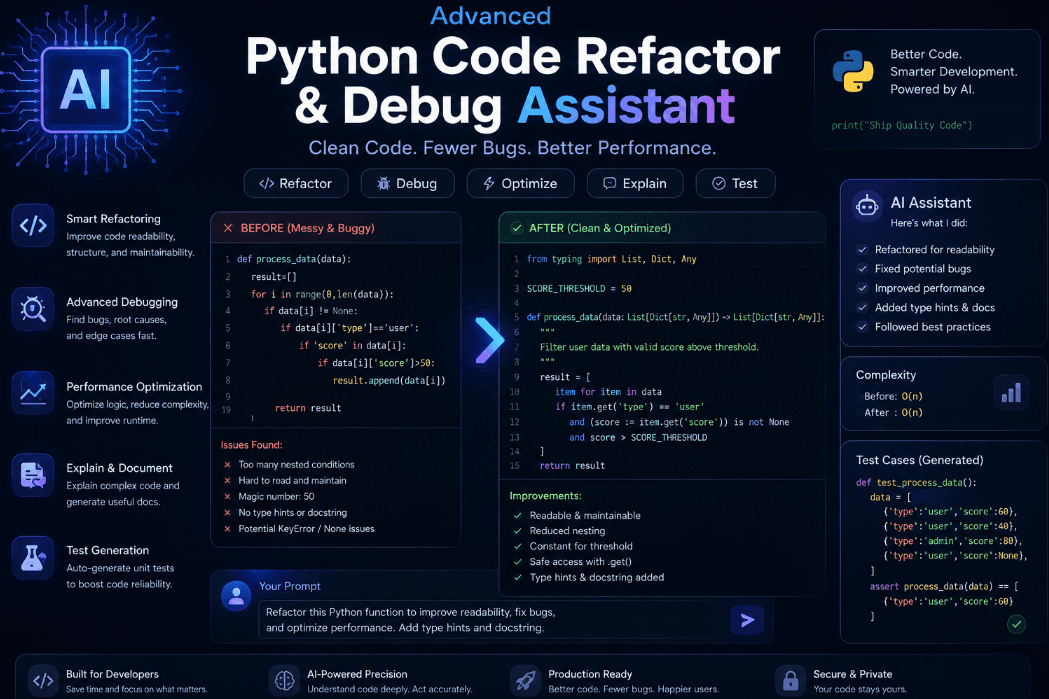Screen dimensions: 1049x699
Task: Switch to the Test tab
Action: tap(735, 183)
